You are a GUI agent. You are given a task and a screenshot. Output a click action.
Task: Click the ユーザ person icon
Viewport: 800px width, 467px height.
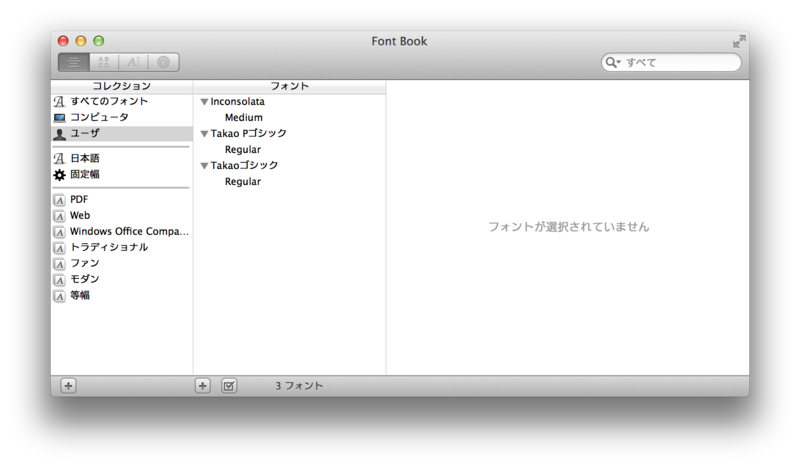pos(60,134)
